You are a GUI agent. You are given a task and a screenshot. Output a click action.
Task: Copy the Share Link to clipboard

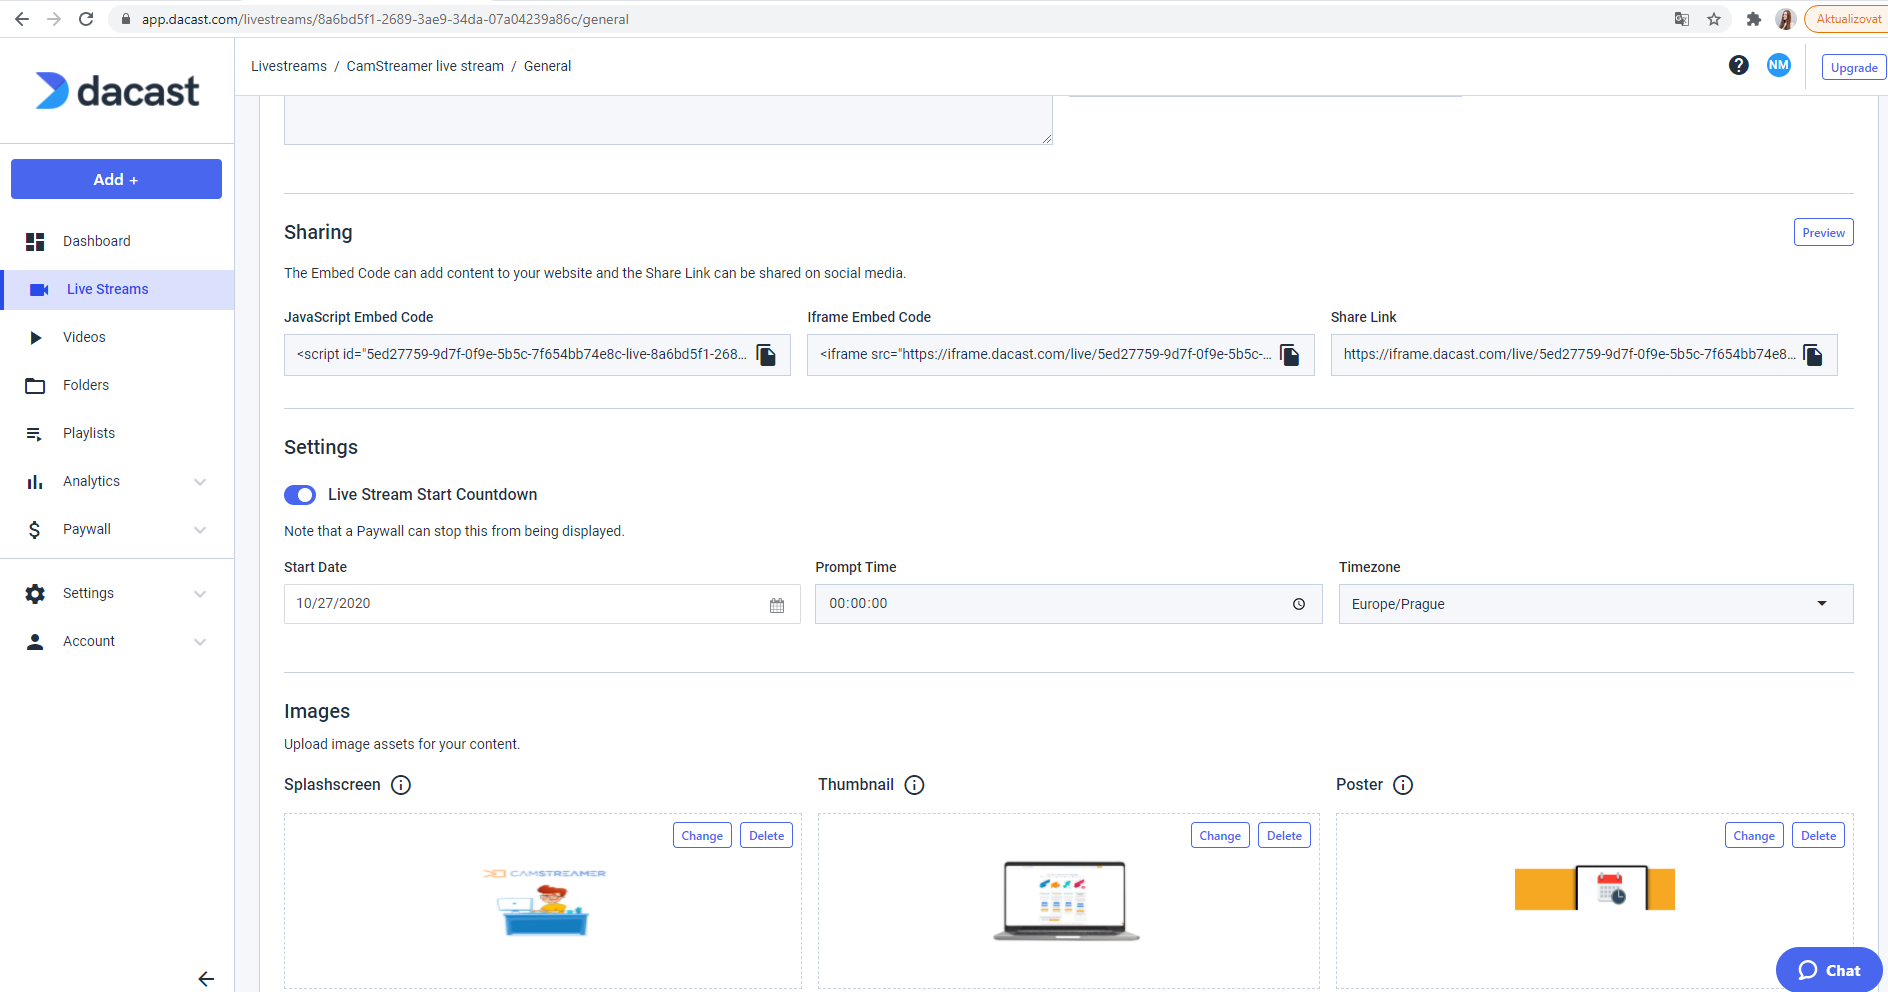point(1812,355)
